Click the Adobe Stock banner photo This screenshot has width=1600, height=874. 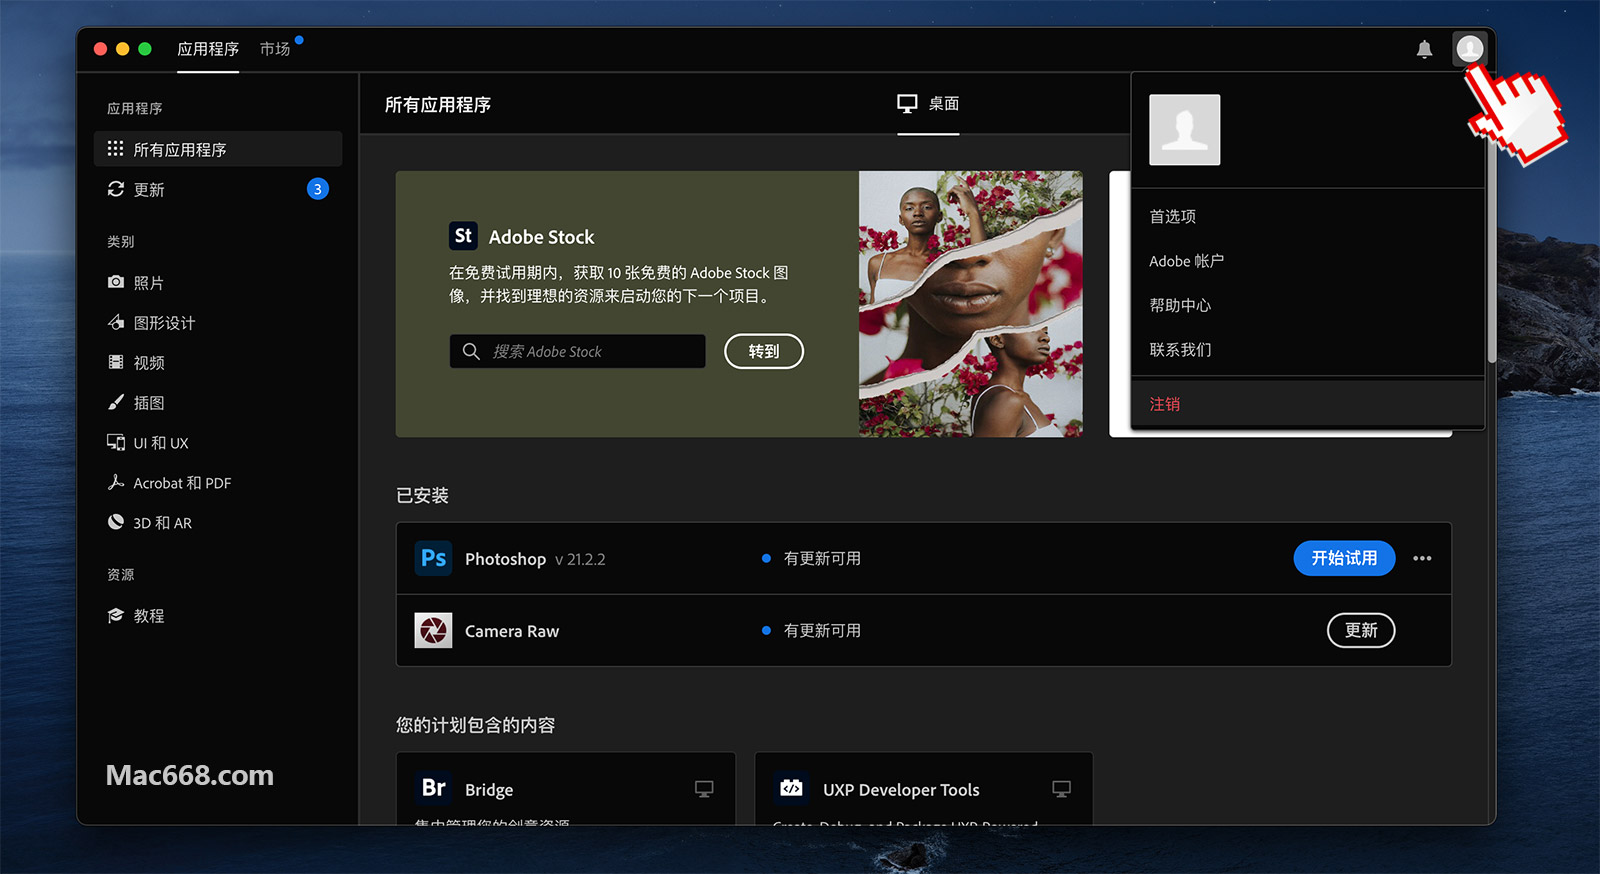[970, 304]
